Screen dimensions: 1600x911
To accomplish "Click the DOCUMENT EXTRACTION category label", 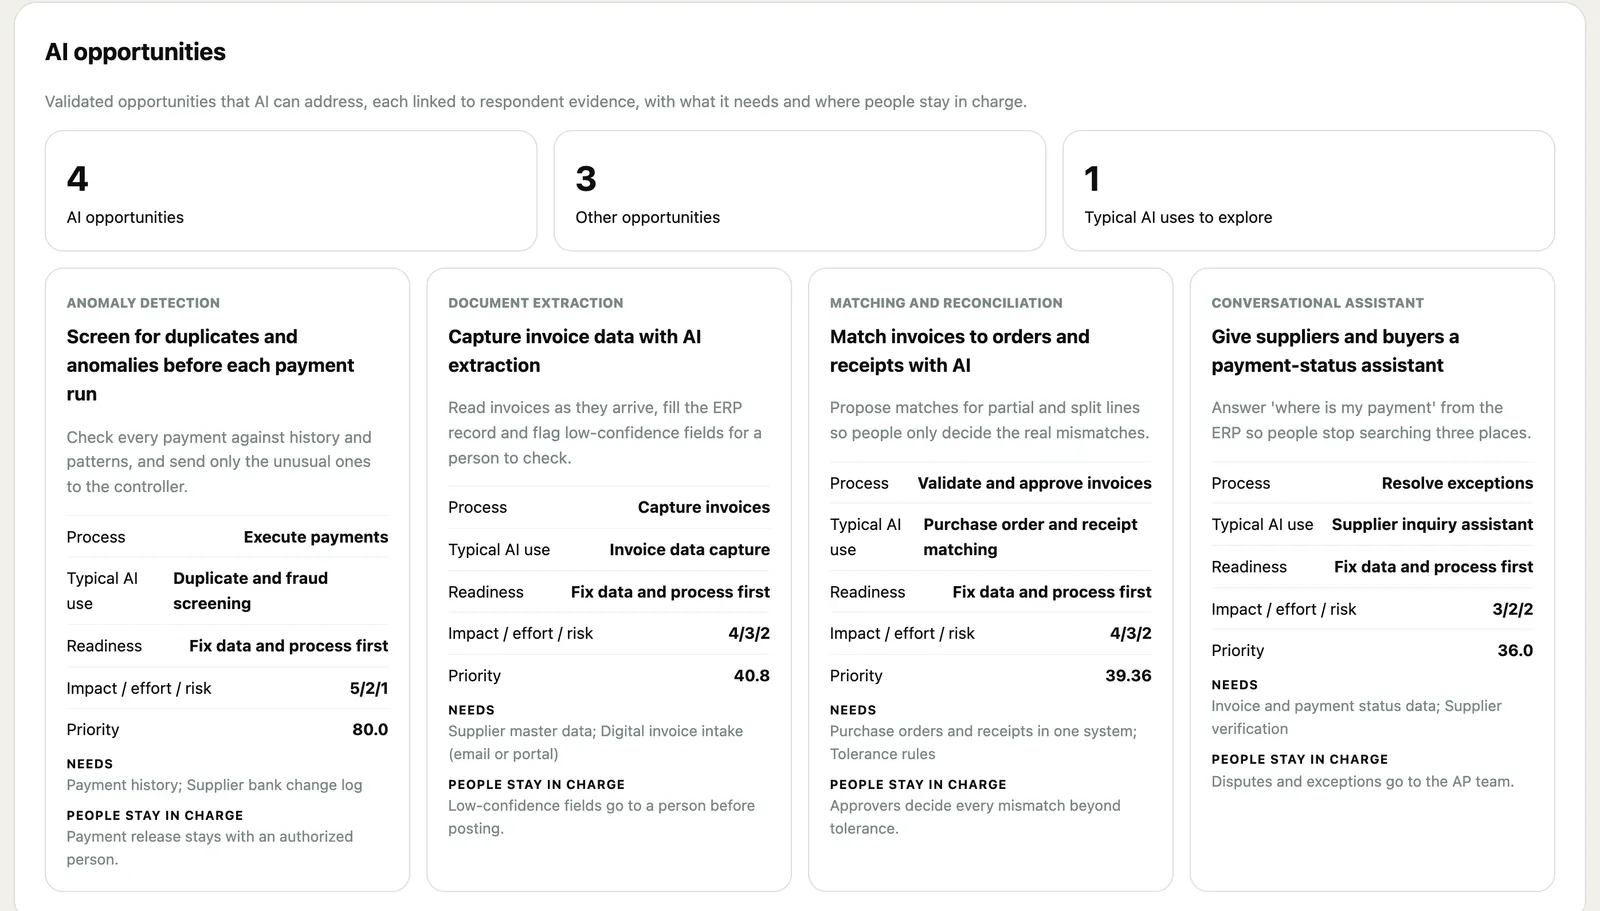I will [535, 303].
